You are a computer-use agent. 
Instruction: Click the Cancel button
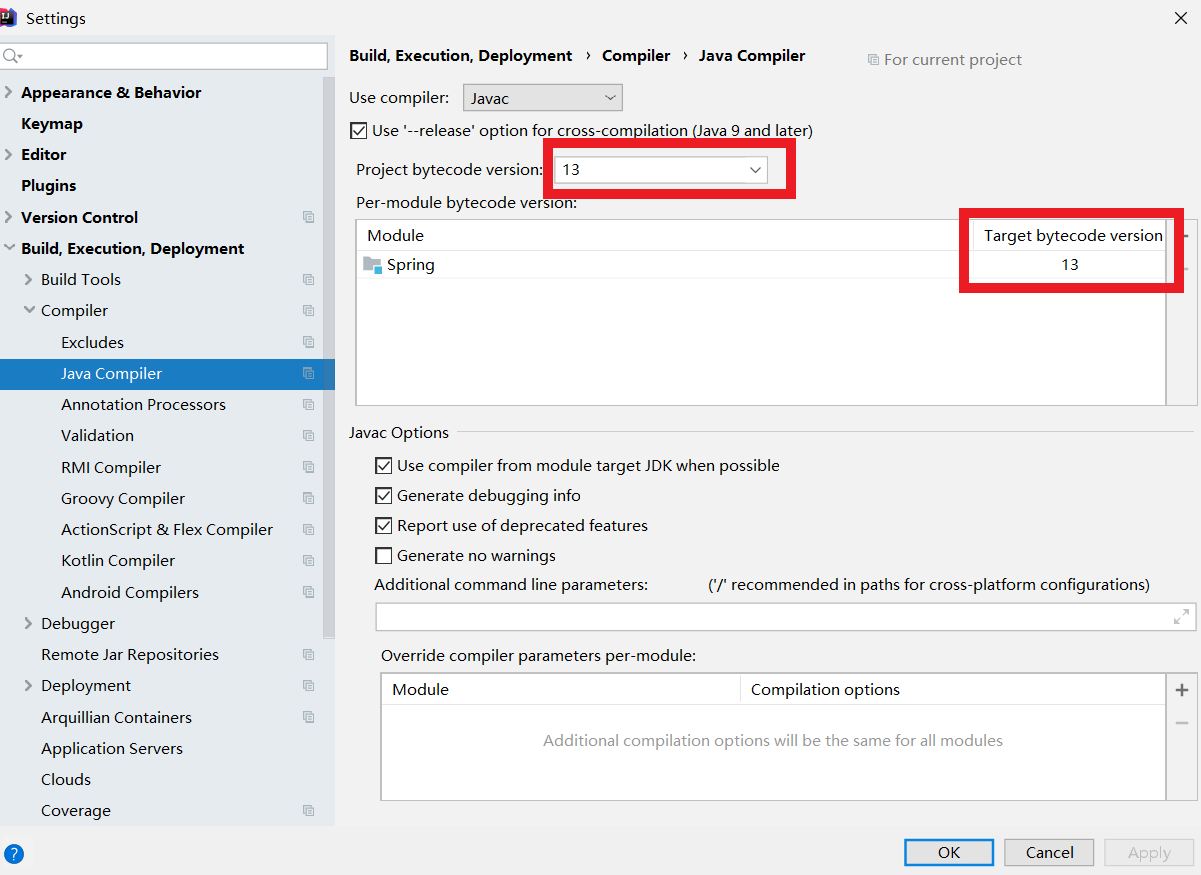1050,852
